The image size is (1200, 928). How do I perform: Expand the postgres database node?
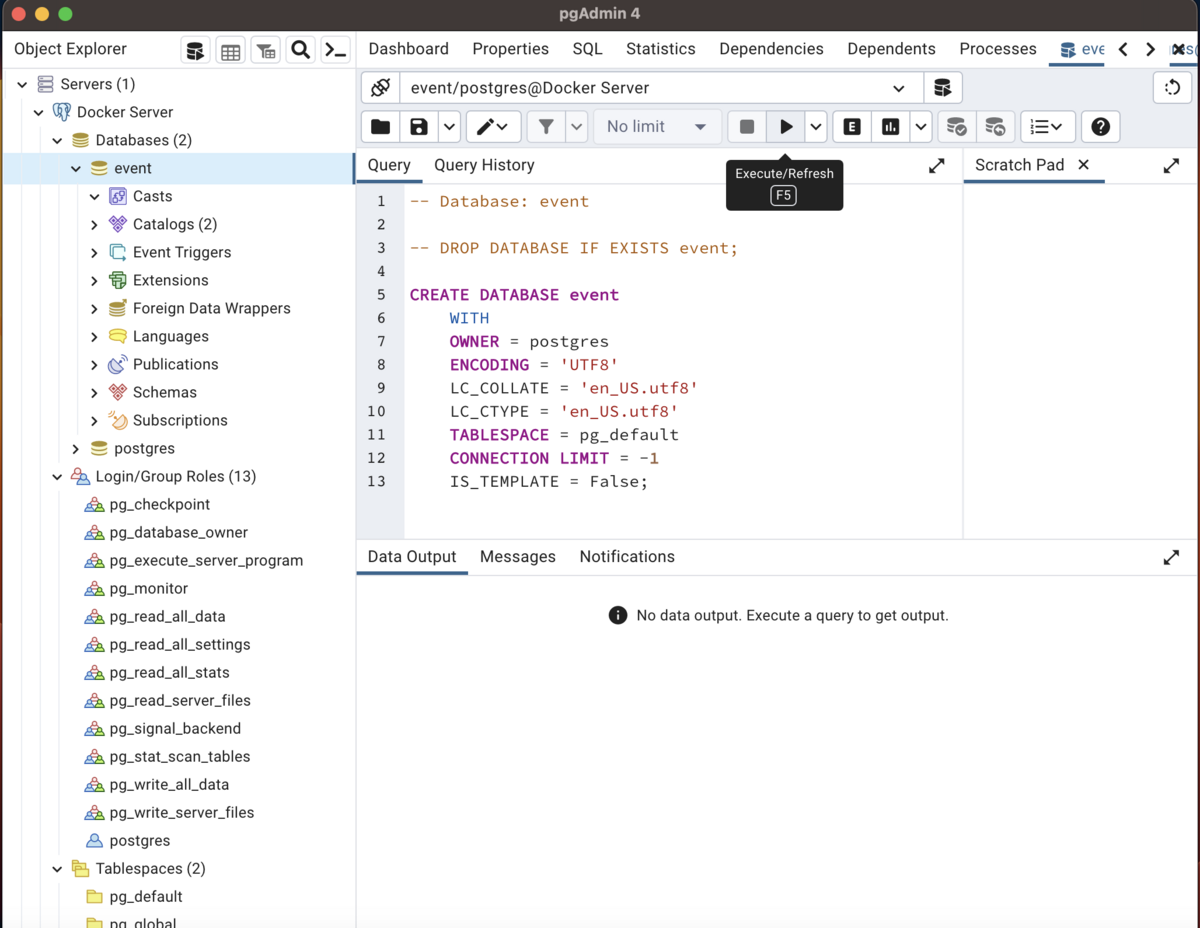pos(76,449)
